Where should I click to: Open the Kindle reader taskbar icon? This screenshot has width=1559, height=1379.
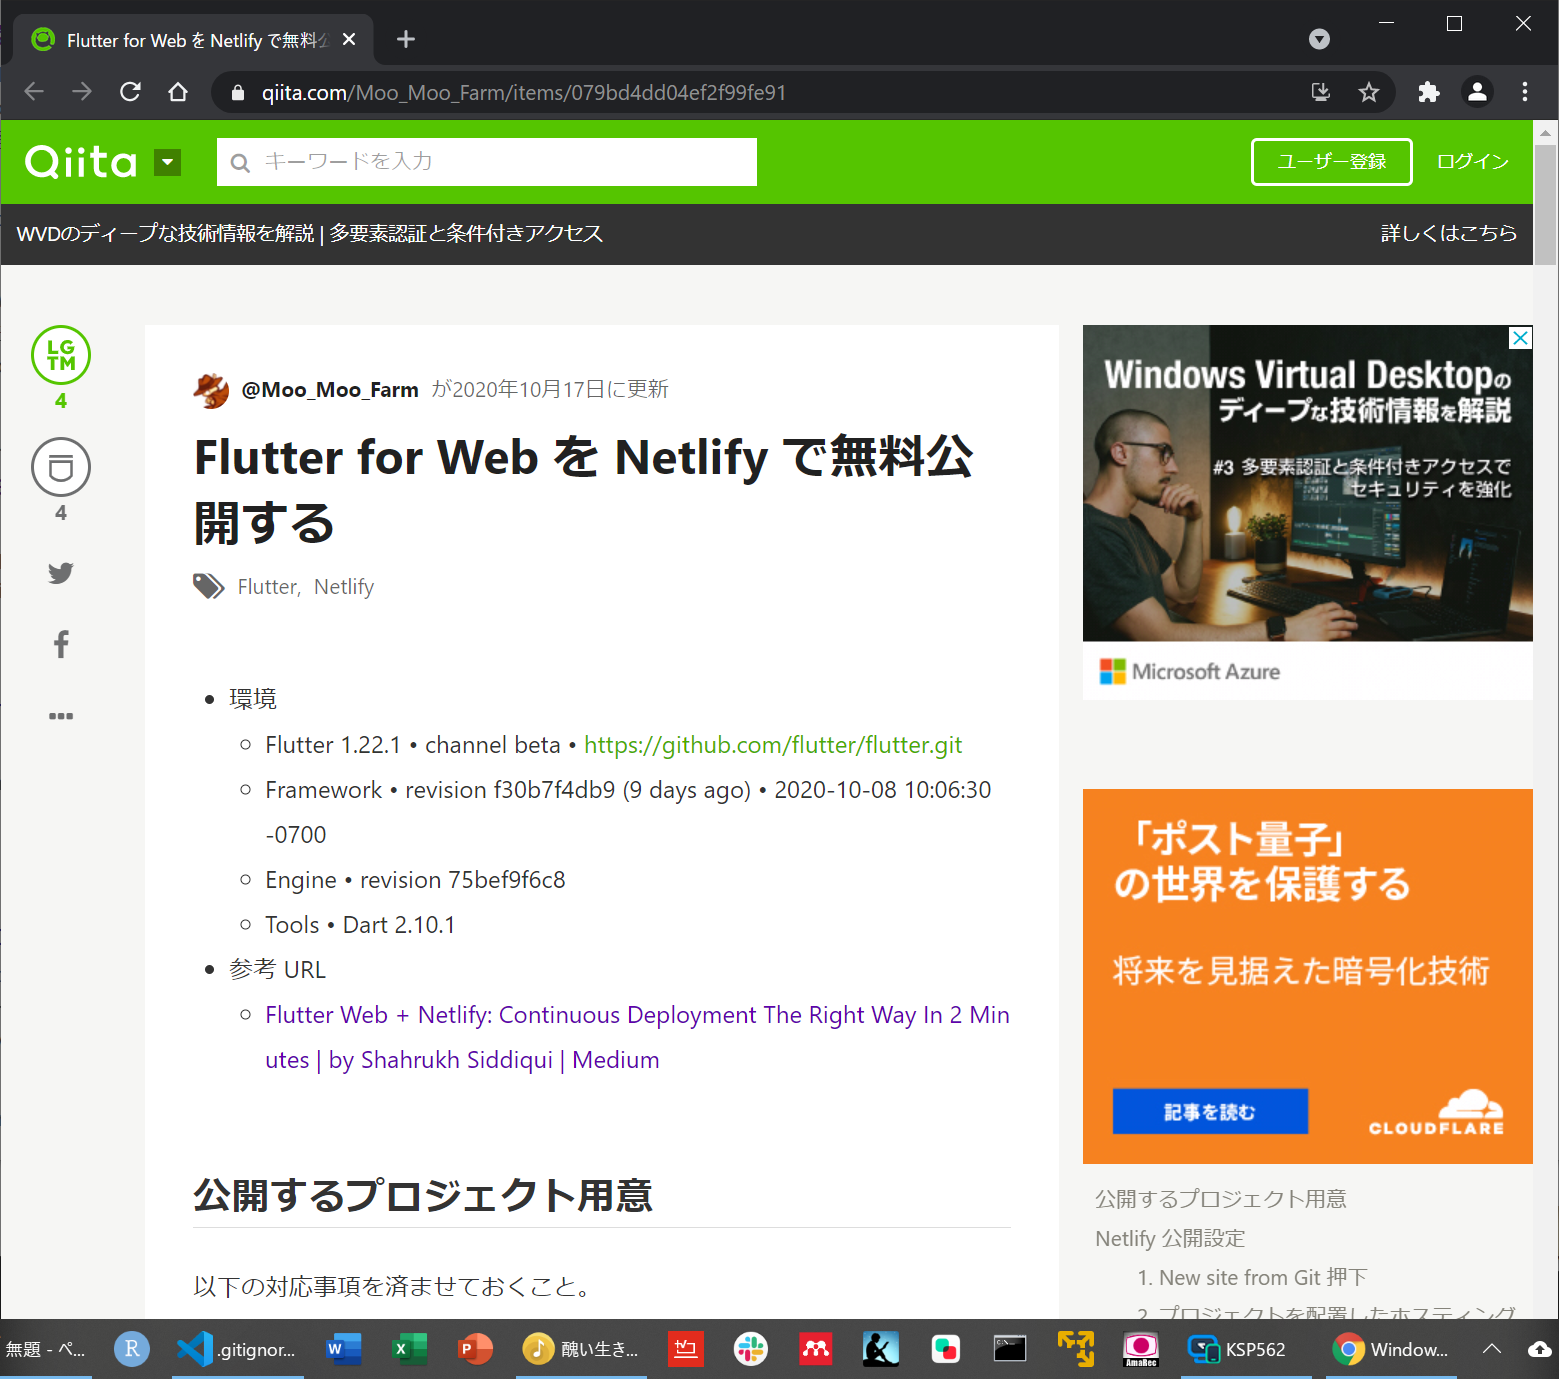pos(880,1350)
